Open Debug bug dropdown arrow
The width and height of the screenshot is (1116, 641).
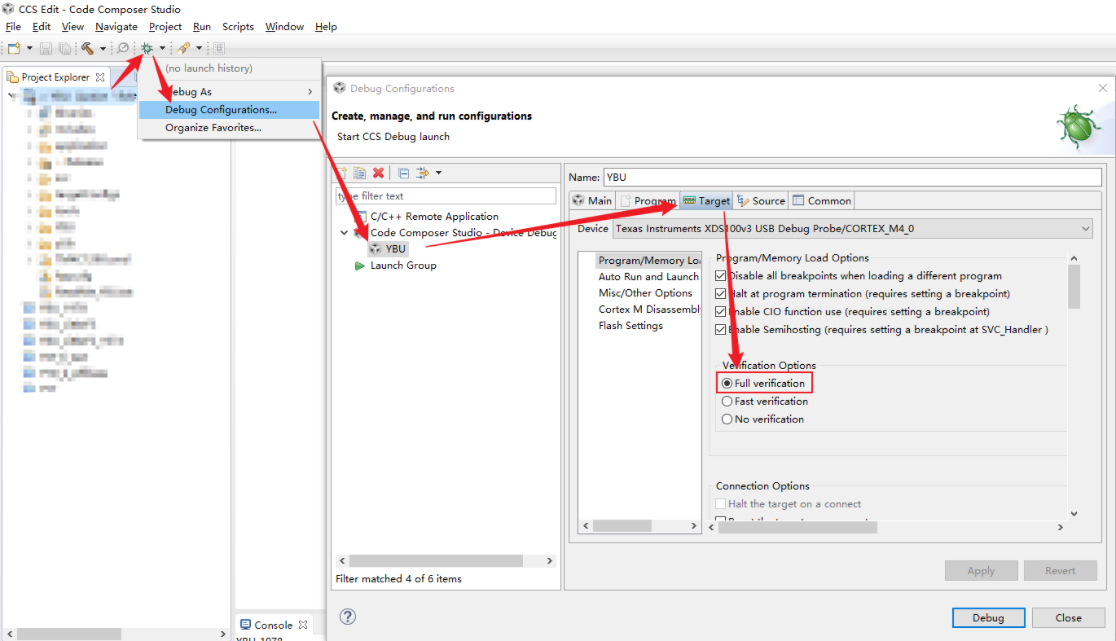[x=162, y=48]
